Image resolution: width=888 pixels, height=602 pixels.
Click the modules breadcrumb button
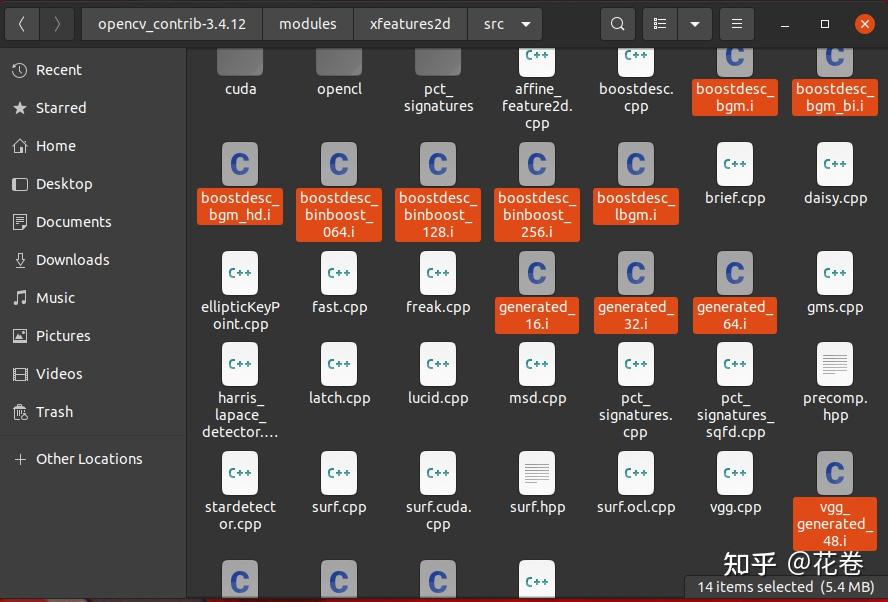point(307,23)
